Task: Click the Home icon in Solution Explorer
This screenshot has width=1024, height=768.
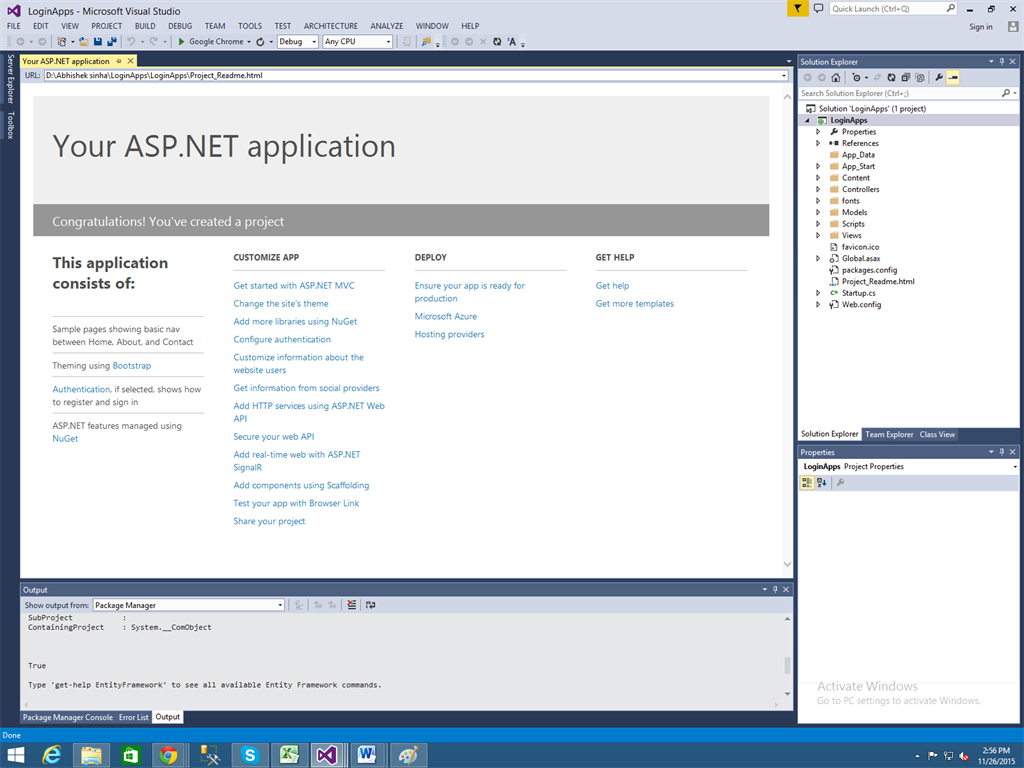Action: (836, 77)
